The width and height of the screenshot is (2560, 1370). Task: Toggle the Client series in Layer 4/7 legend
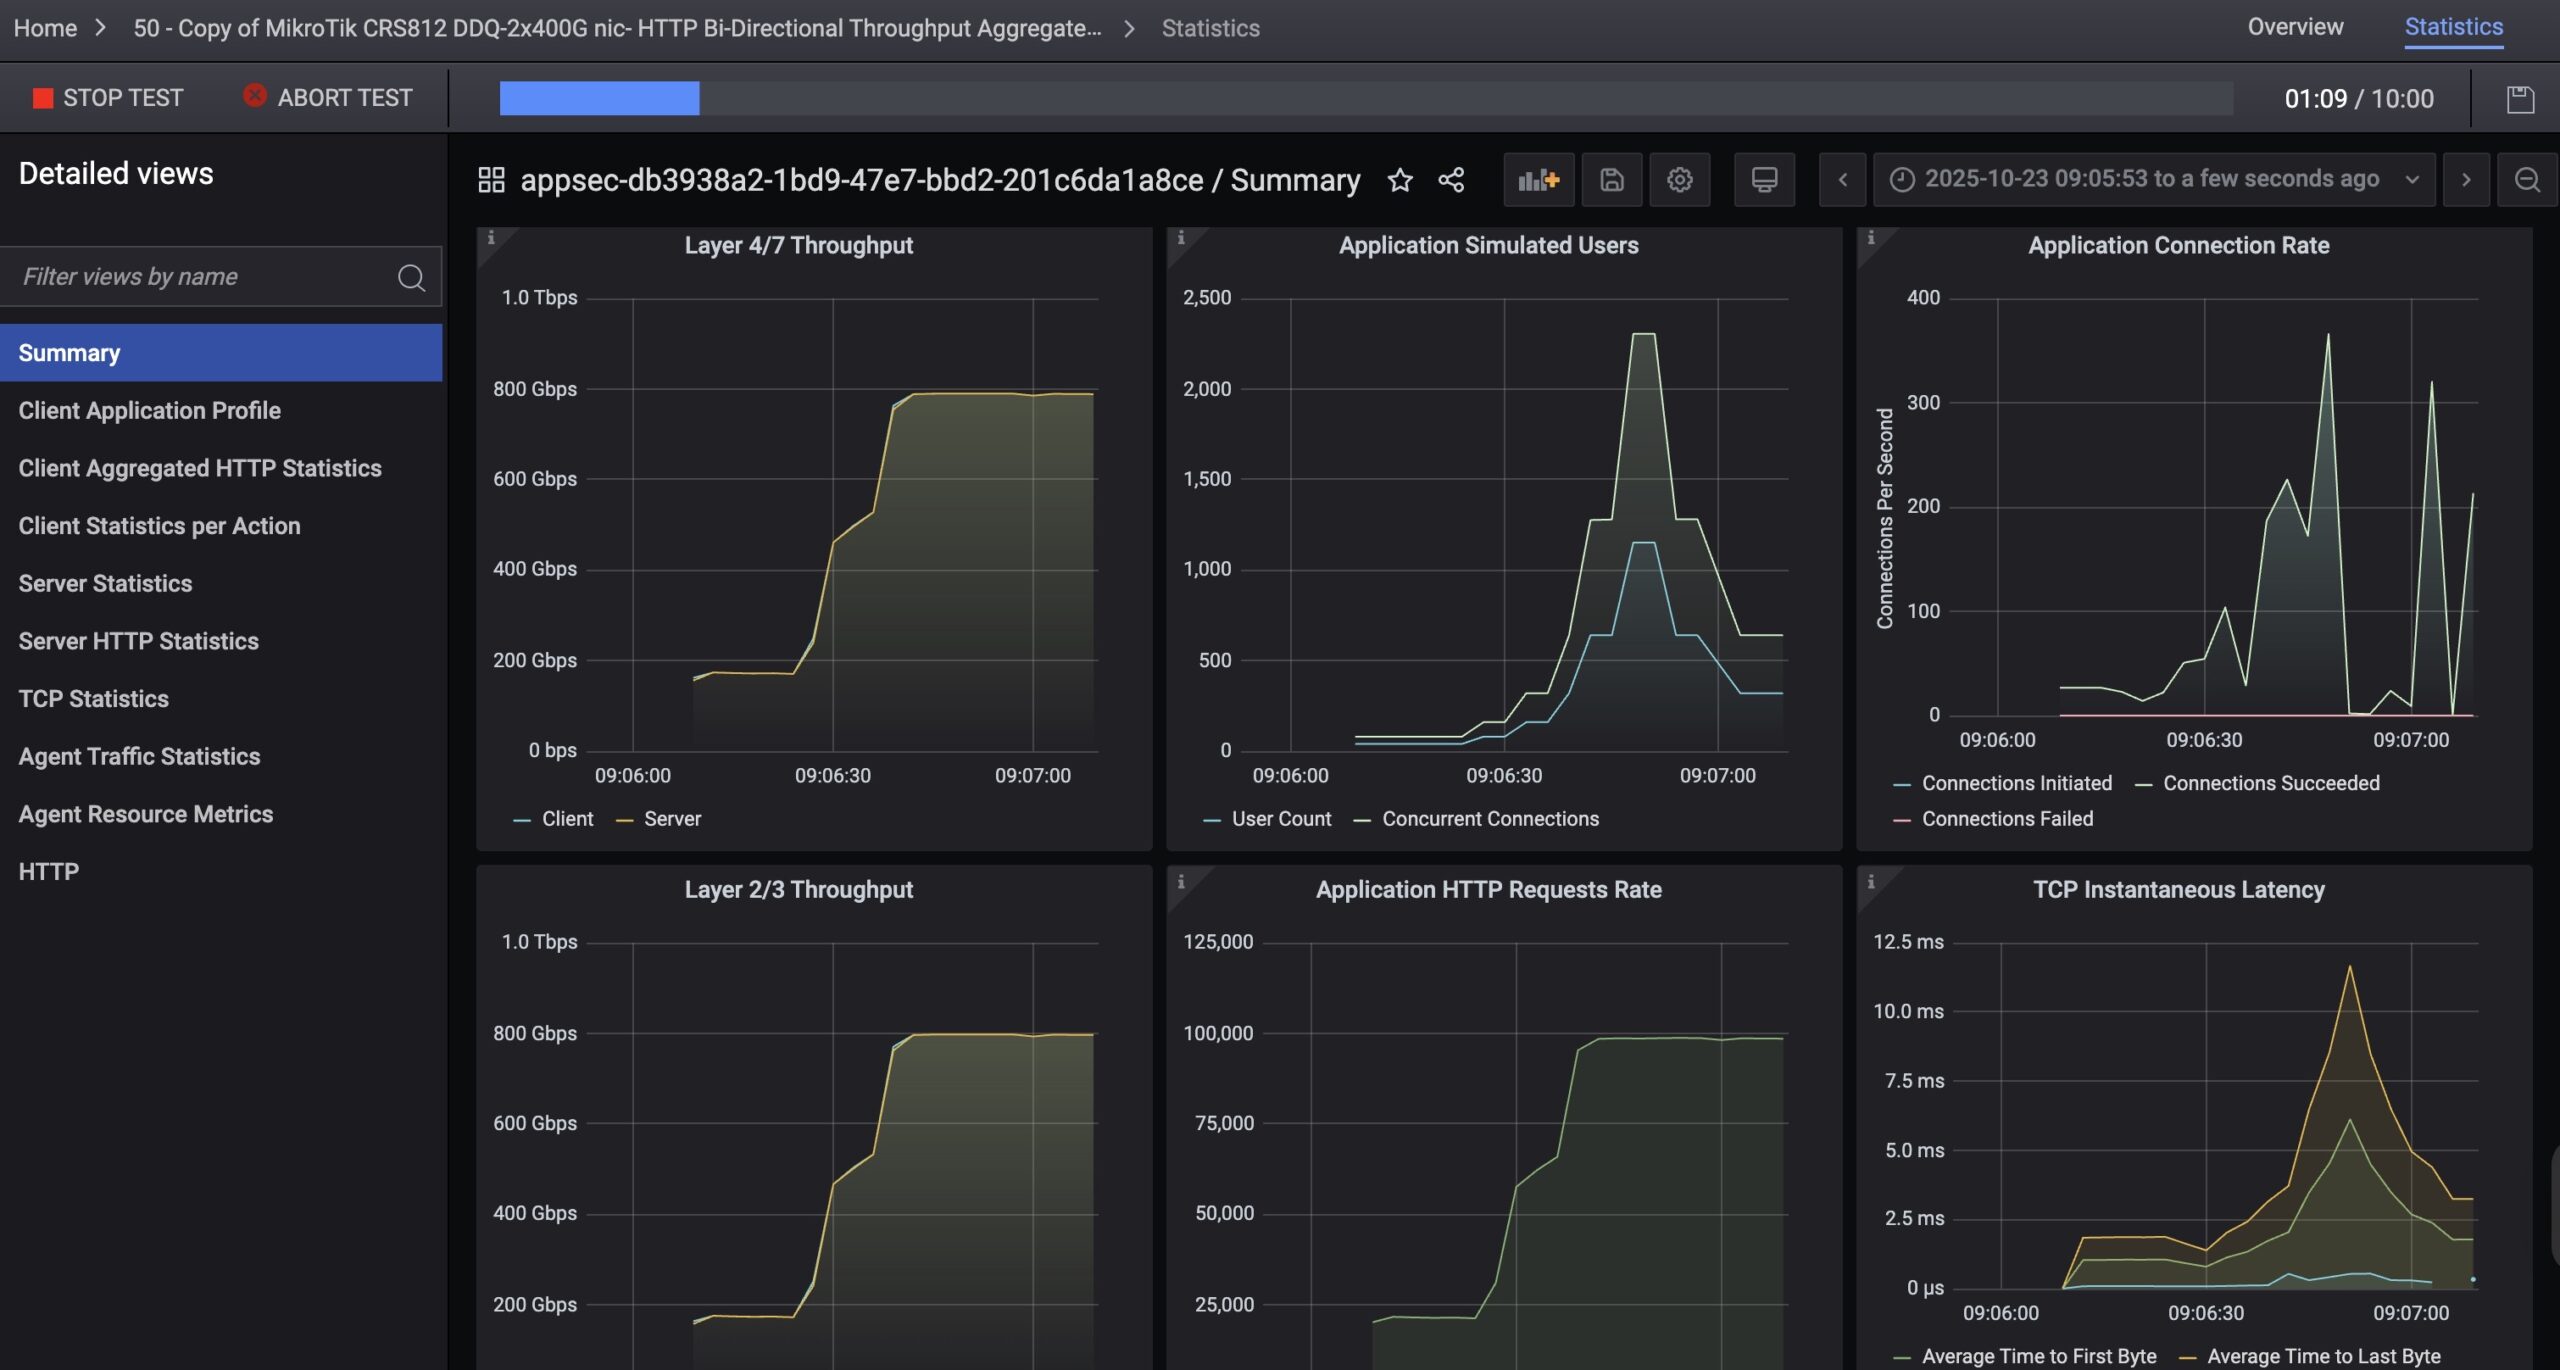[566, 819]
